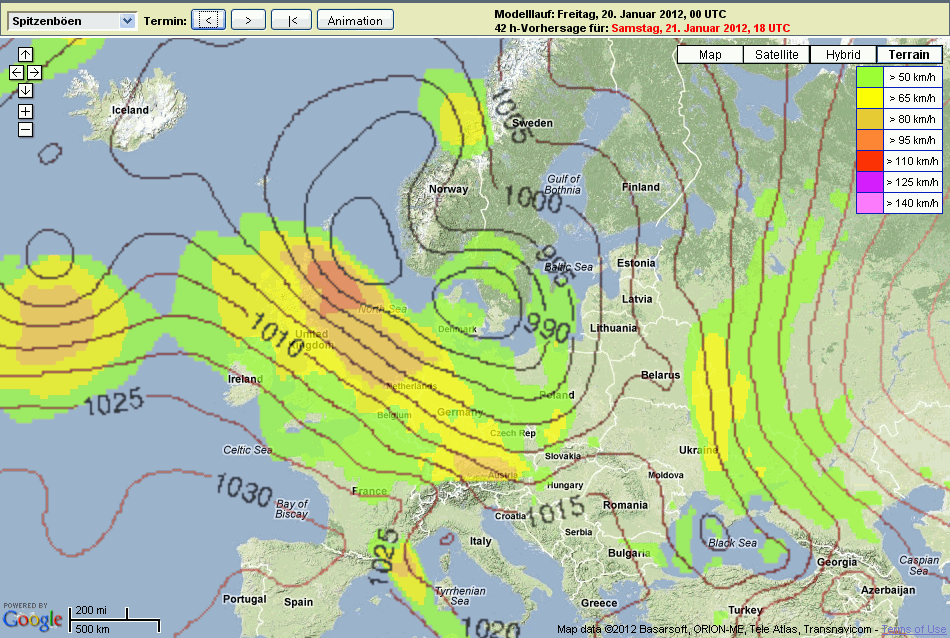Screen dimensions: 950x638
Task: Click the Estonia label on the map
Action: [x=636, y=263]
